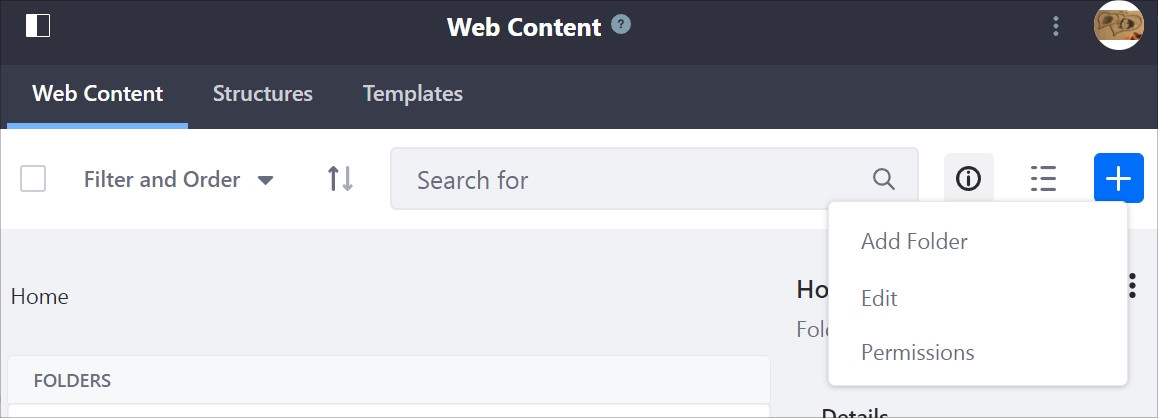Toggle the product menu sidebar icon
The image size is (1158, 418).
pyautogui.click(x=38, y=26)
